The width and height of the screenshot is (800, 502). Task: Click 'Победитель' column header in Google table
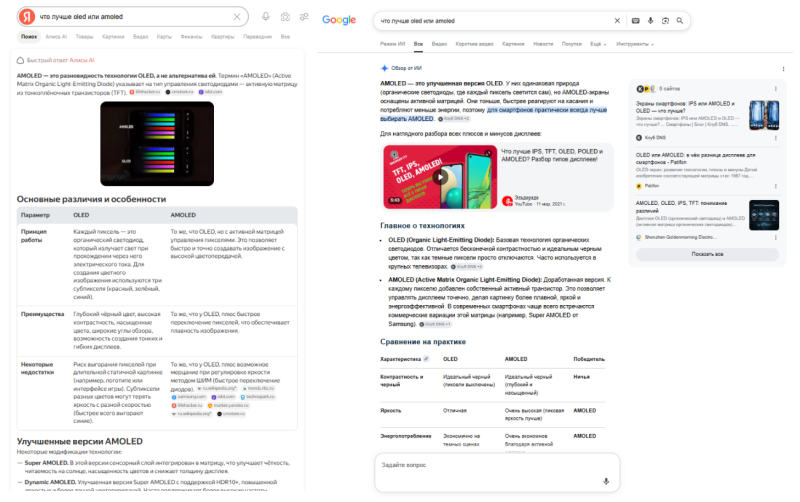589,359
